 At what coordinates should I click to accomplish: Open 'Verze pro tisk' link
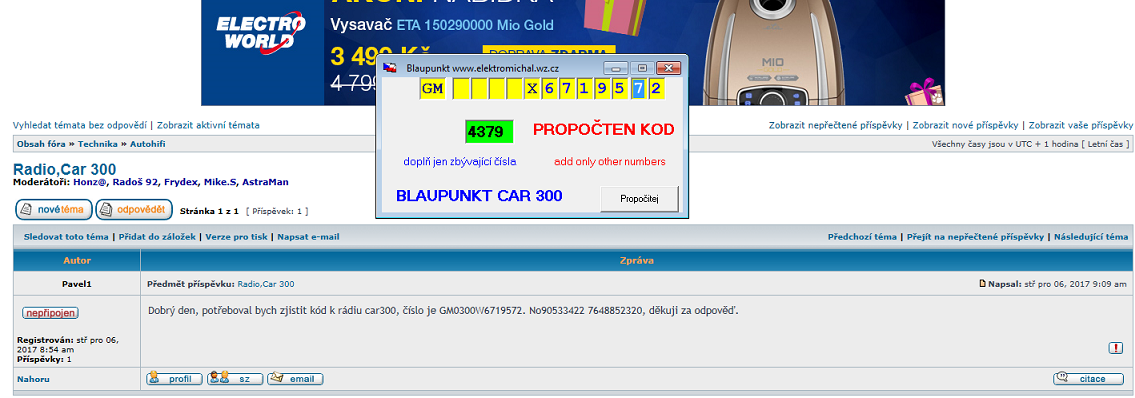[x=237, y=237]
